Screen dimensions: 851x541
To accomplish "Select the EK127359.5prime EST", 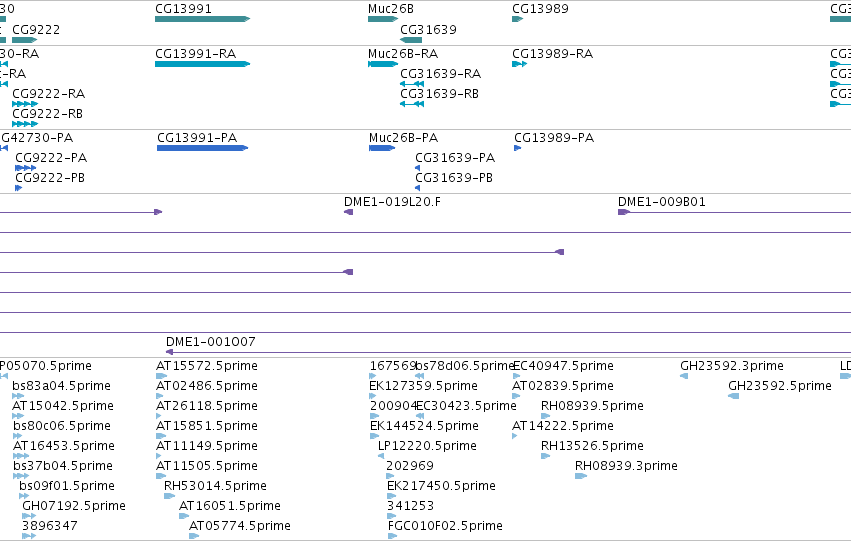I will [x=373, y=396].
